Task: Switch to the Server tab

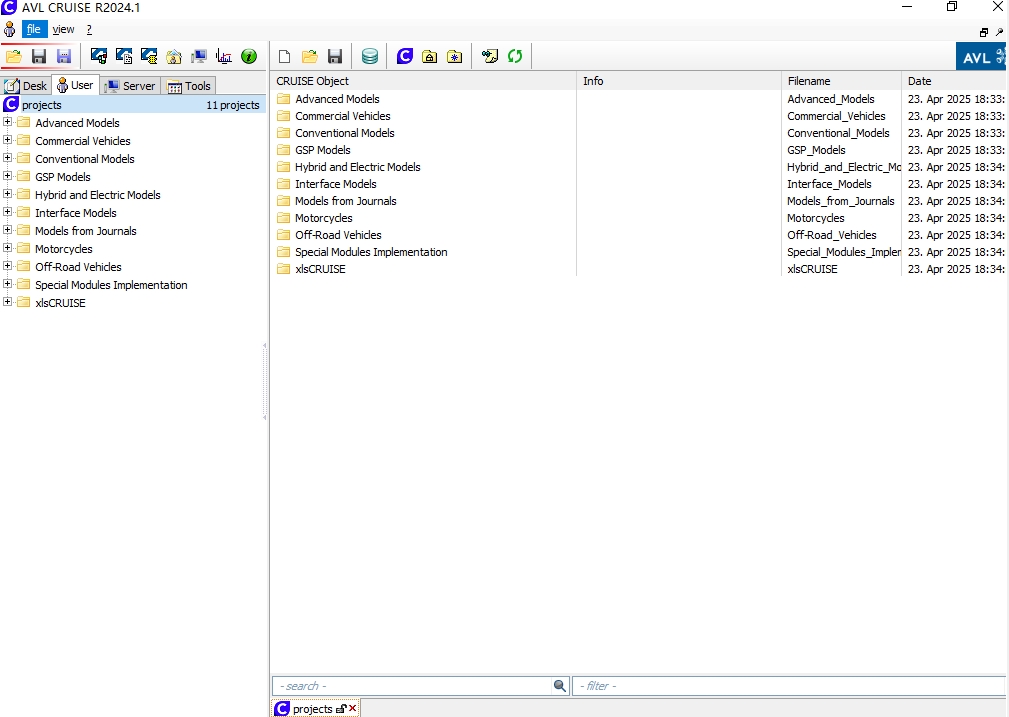Action: pyautogui.click(x=130, y=86)
